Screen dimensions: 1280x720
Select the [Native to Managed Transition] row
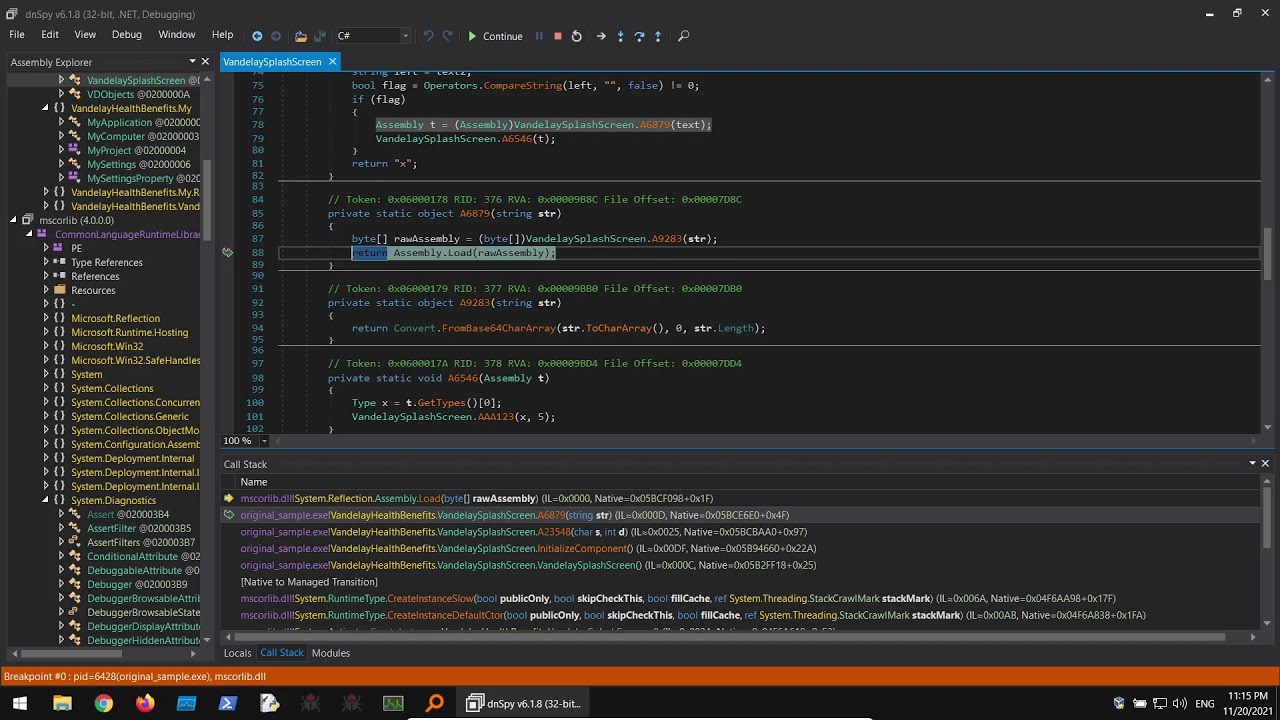pos(740,582)
